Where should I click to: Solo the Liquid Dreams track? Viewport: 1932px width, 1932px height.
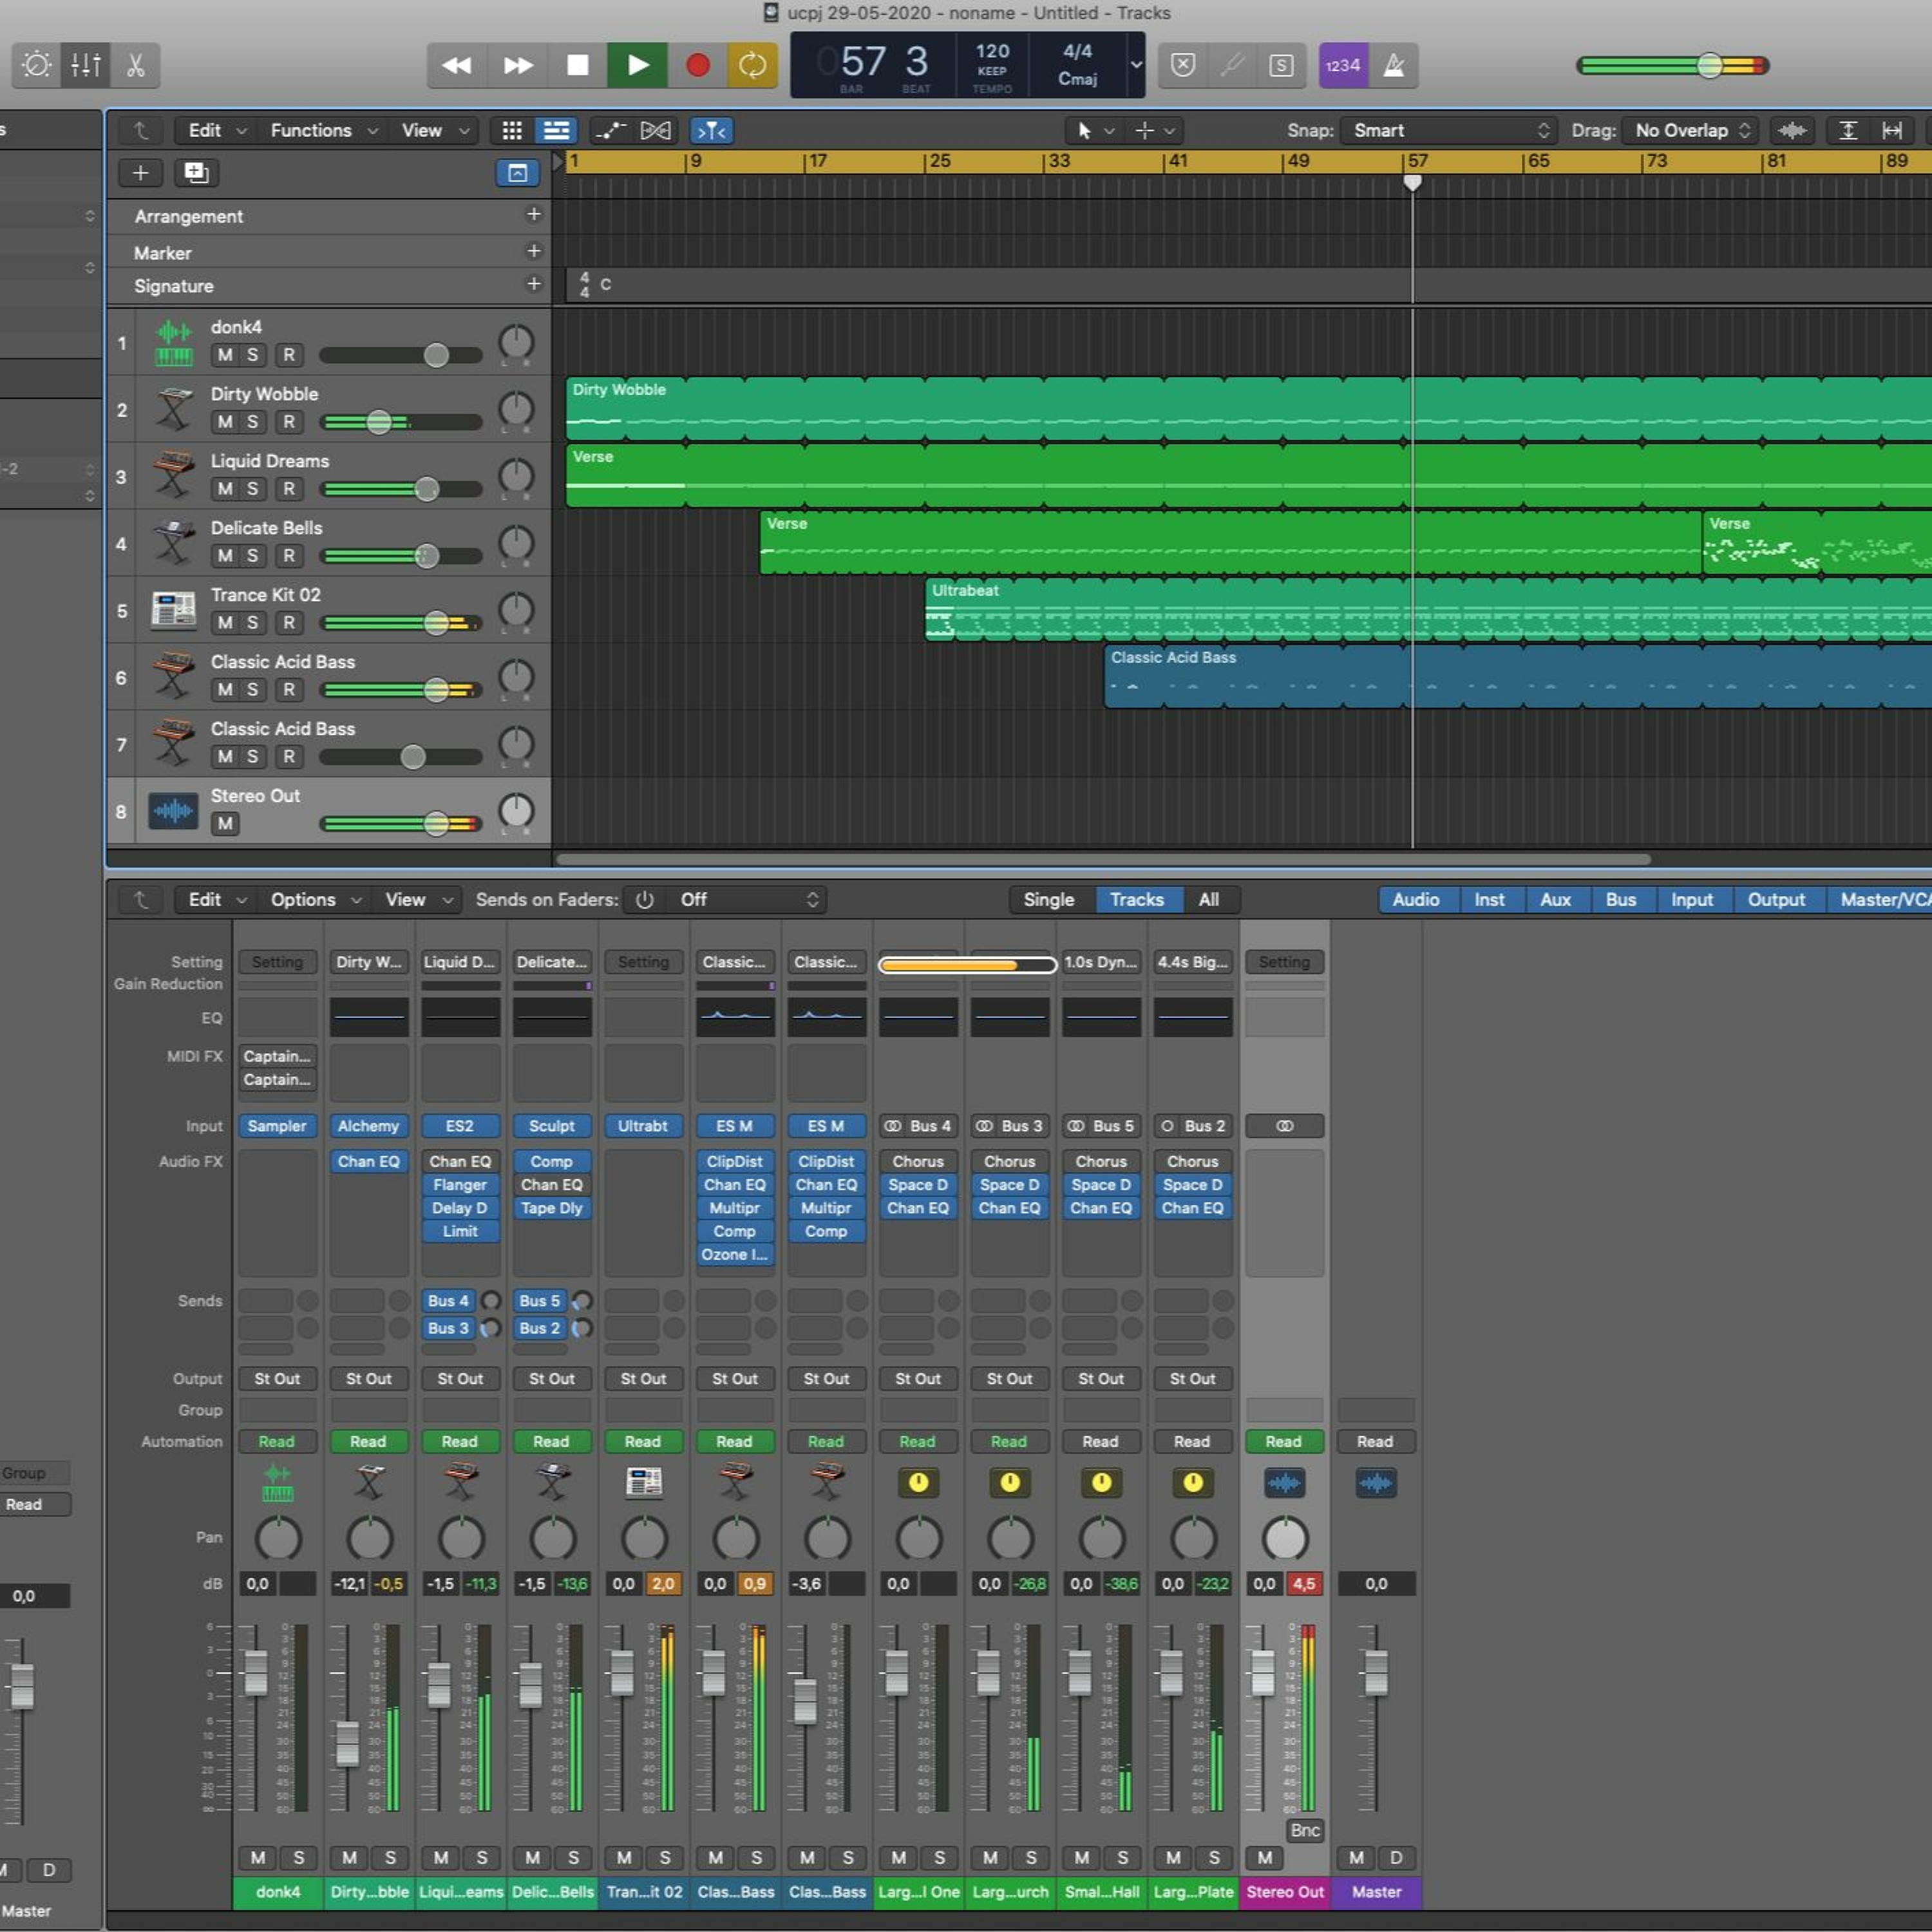253,489
